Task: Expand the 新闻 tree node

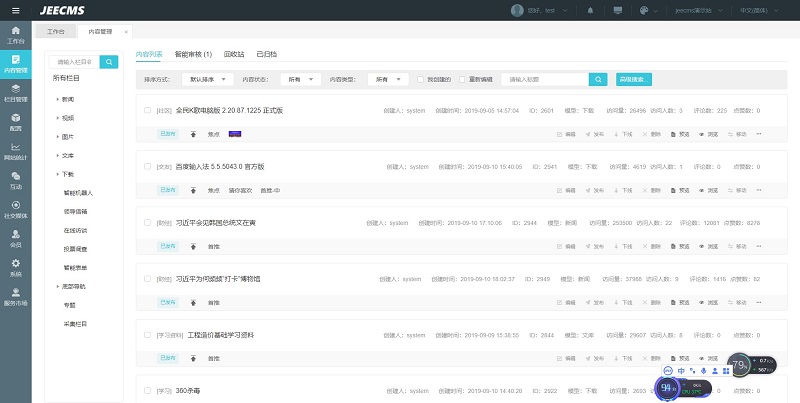Action: [x=57, y=100]
